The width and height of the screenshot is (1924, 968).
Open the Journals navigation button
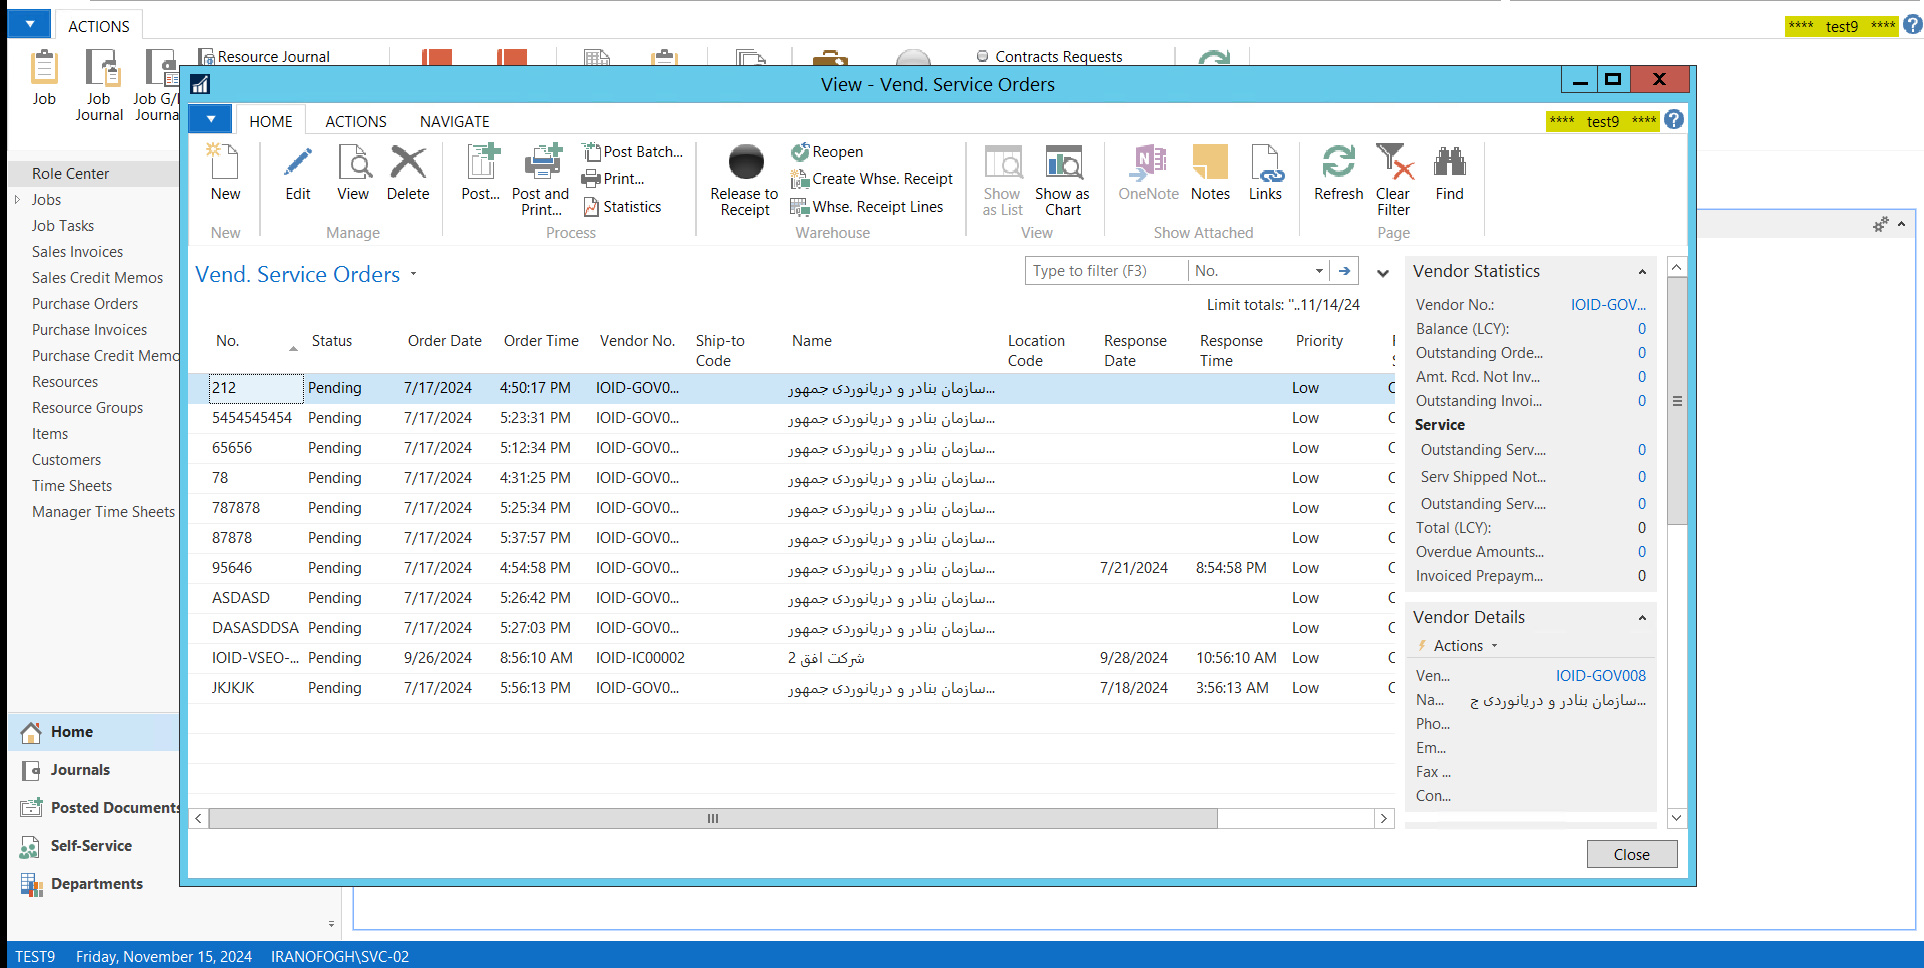coord(94,770)
